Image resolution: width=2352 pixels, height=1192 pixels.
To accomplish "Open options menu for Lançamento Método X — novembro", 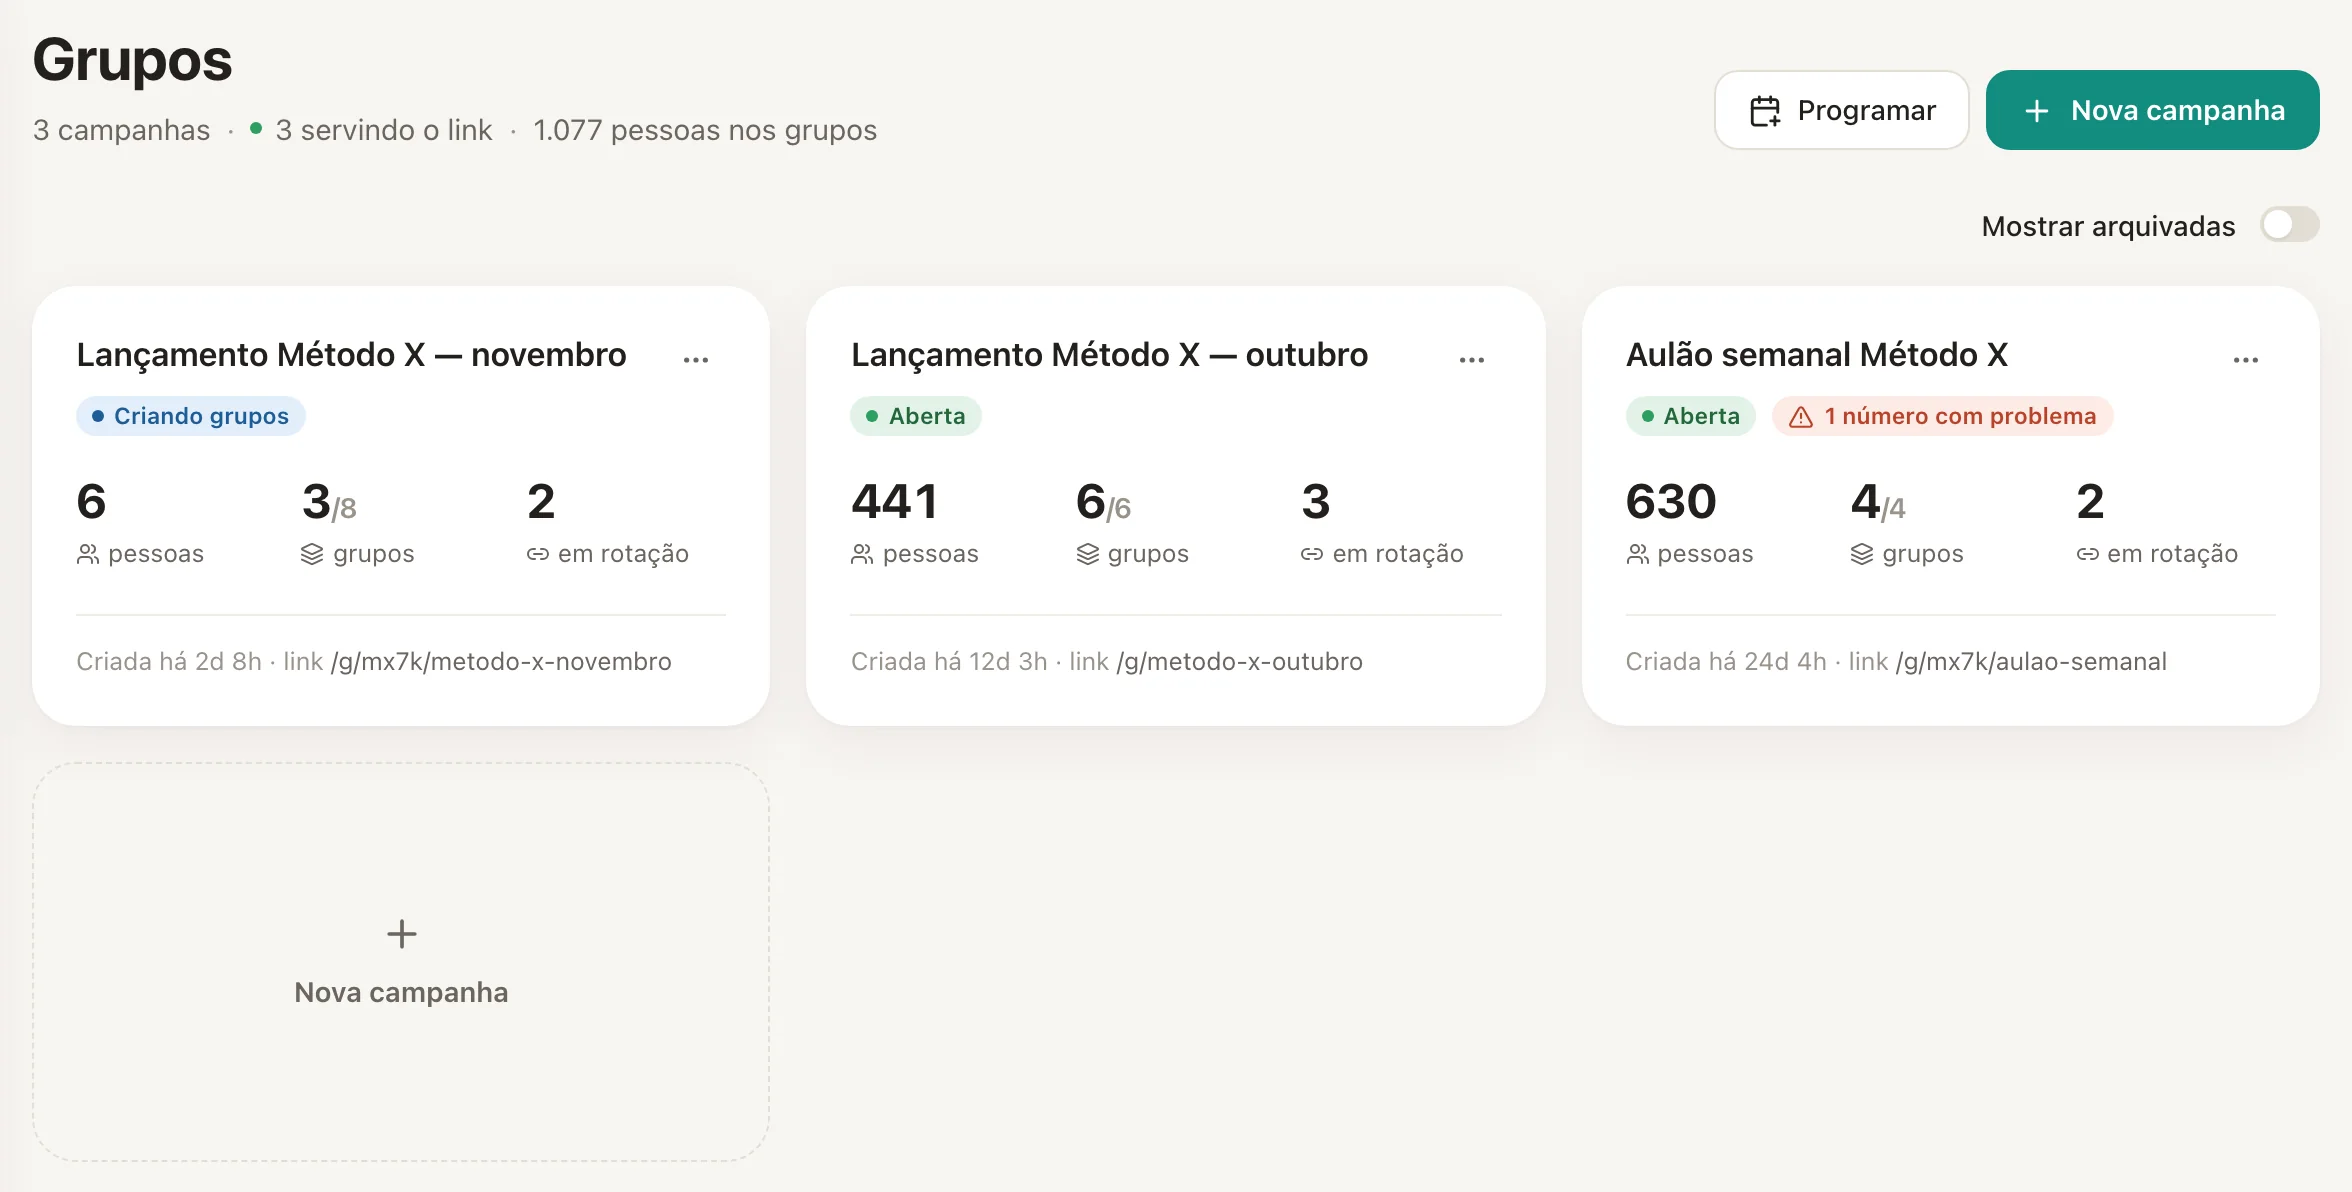I will point(696,359).
